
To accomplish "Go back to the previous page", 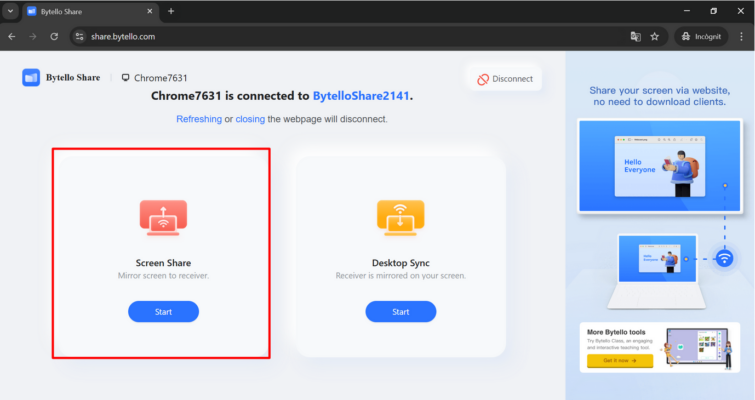I will point(12,36).
